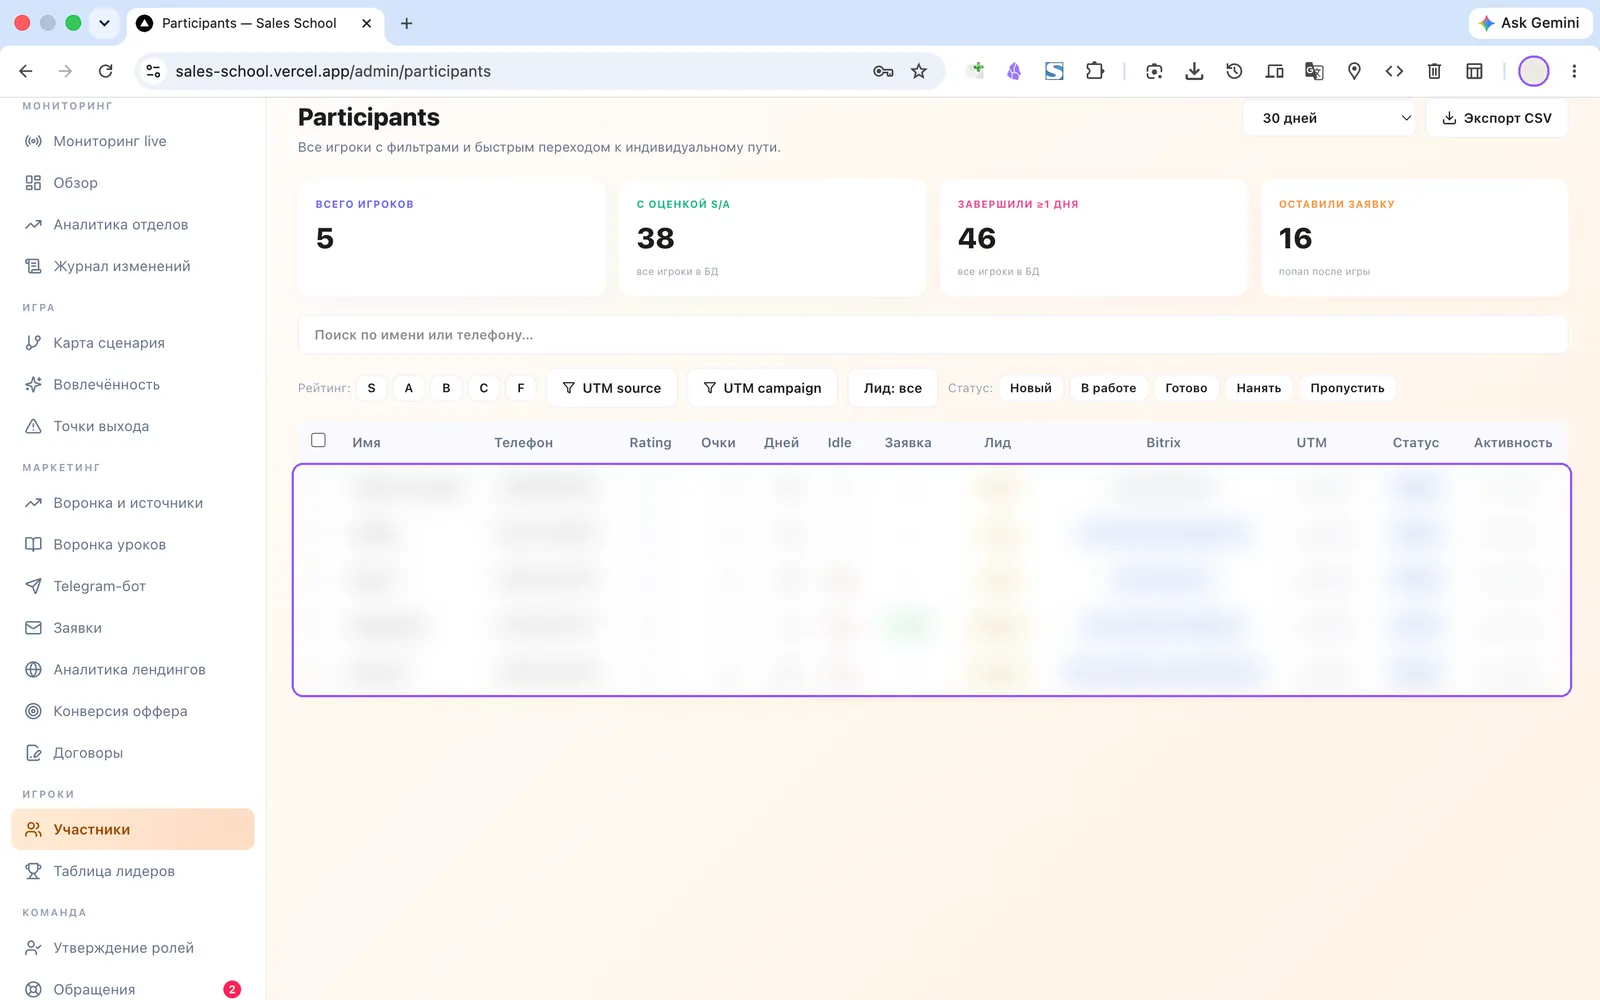The image size is (1600, 1000).
Task: Filter status Нанять
Action: point(1259,388)
